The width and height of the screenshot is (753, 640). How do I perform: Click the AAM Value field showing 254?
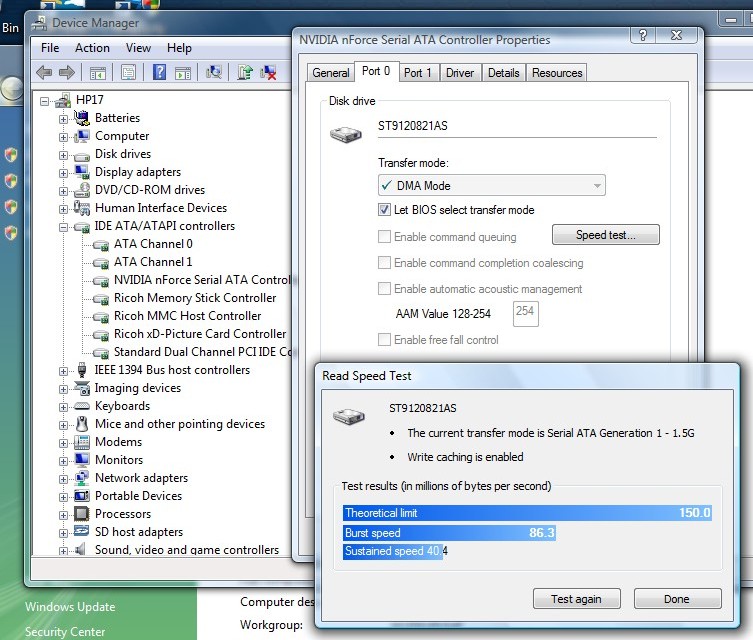(525, 314)
